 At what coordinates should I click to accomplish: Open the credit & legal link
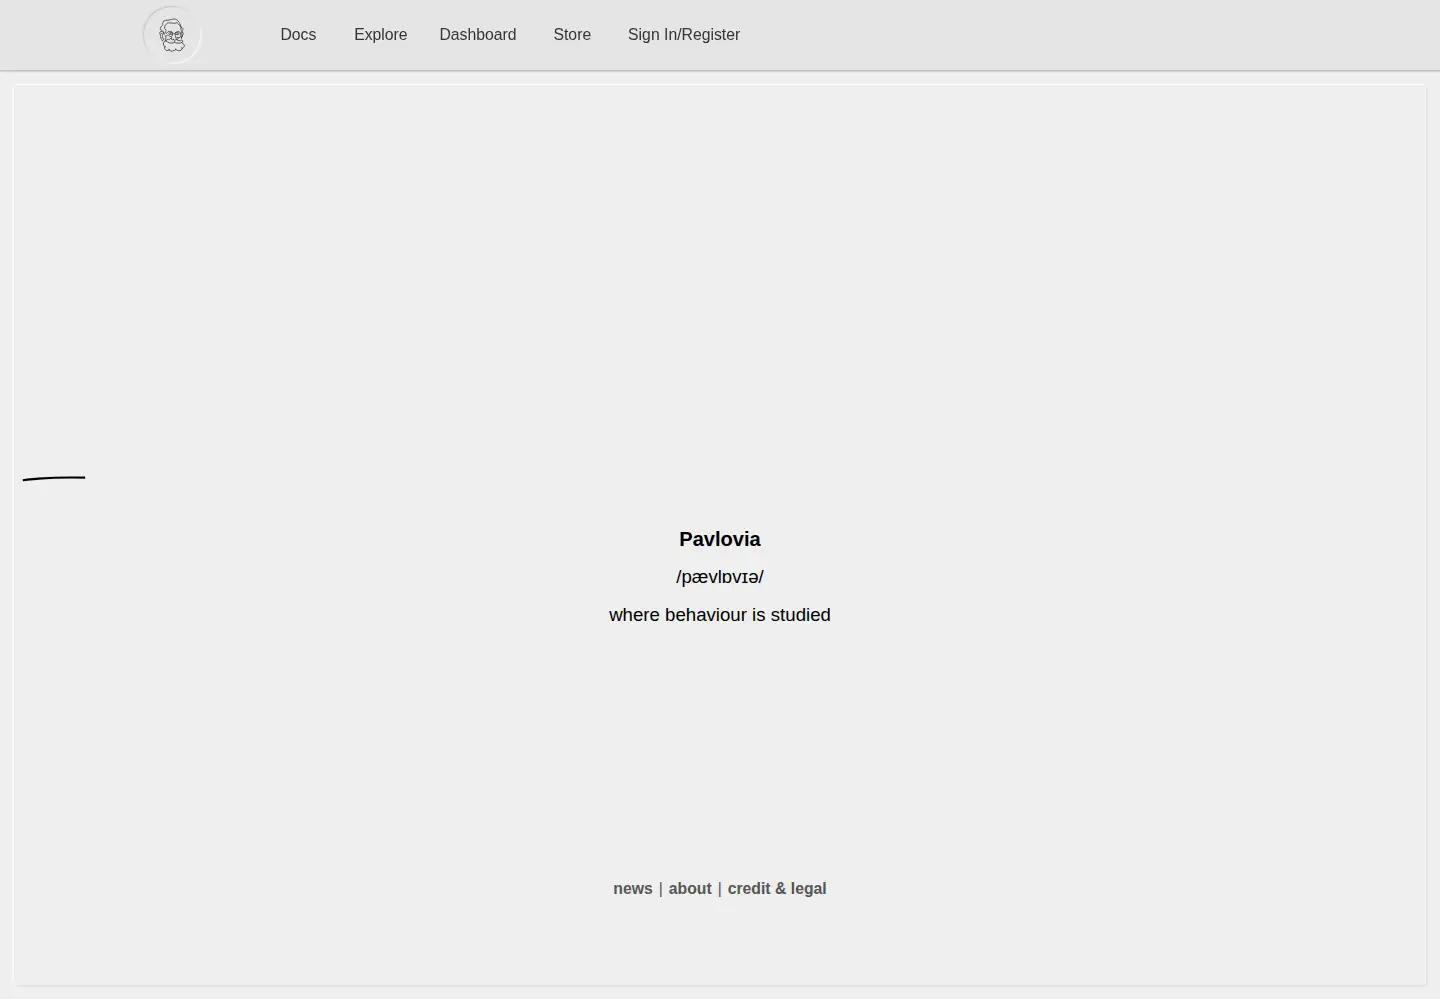coord(777,889)
